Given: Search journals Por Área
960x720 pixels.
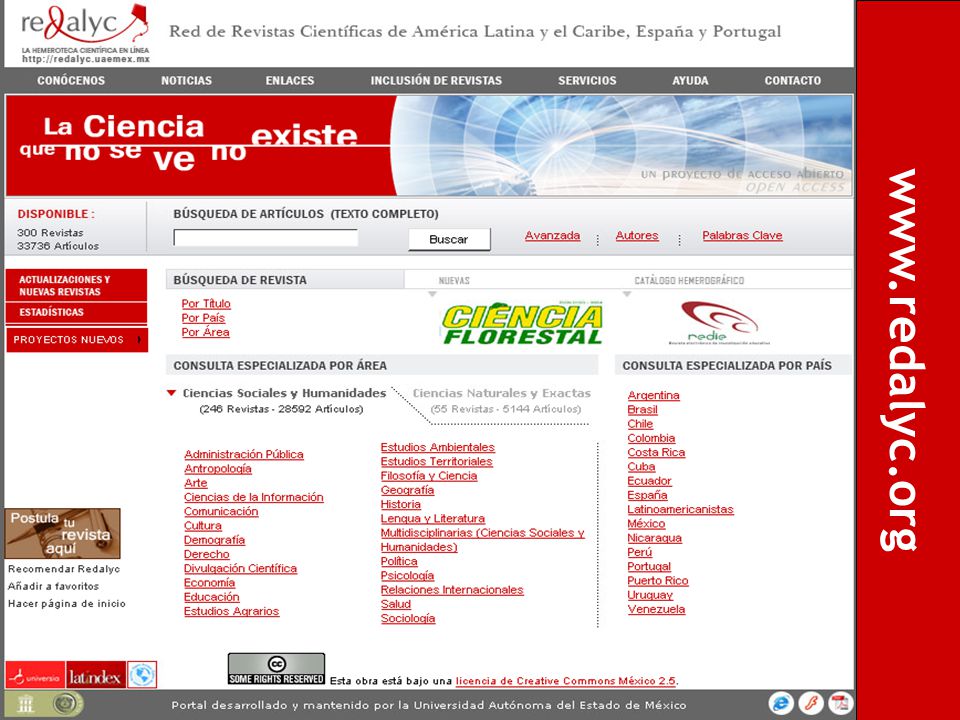Looking at the screenshot, I should pyautogui.click(x=206, y=332).
